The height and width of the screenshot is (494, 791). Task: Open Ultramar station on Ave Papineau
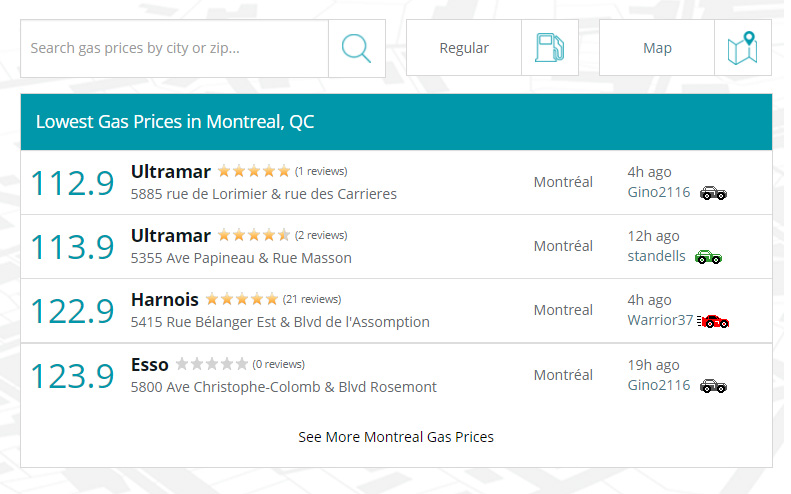(170, 236)
